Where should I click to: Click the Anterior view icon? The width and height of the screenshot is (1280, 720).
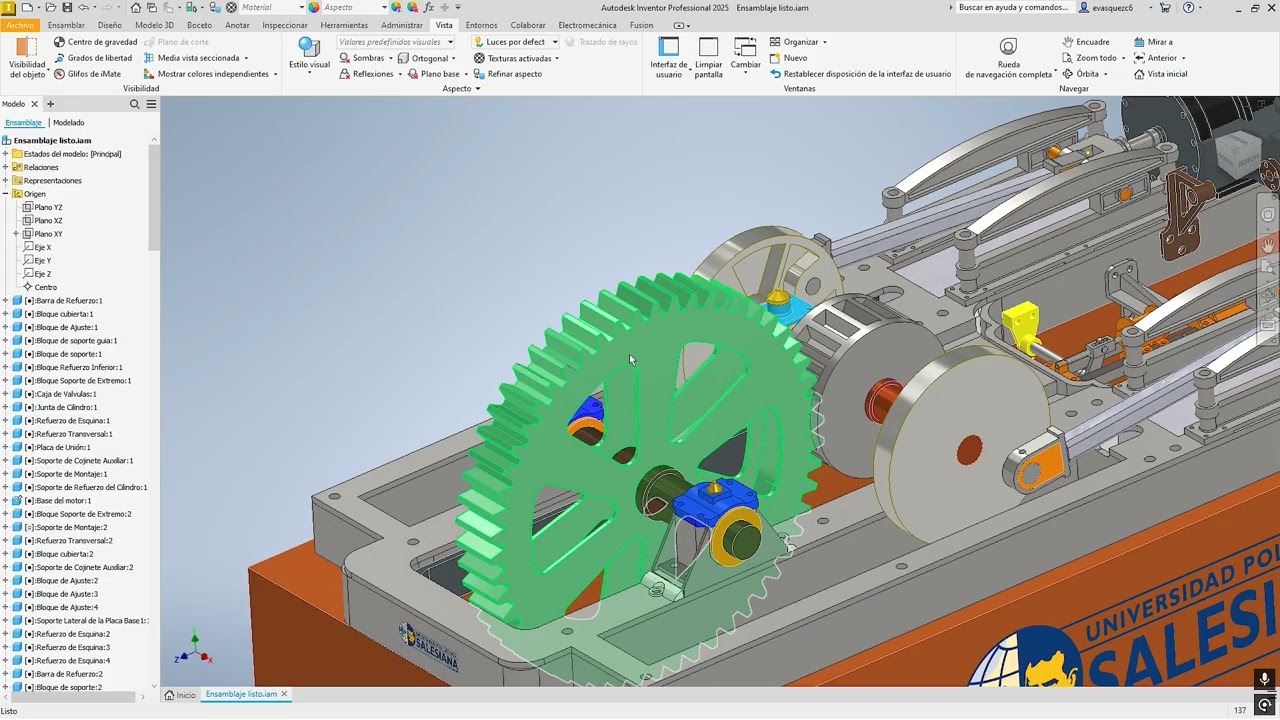tap(1139, 58)
